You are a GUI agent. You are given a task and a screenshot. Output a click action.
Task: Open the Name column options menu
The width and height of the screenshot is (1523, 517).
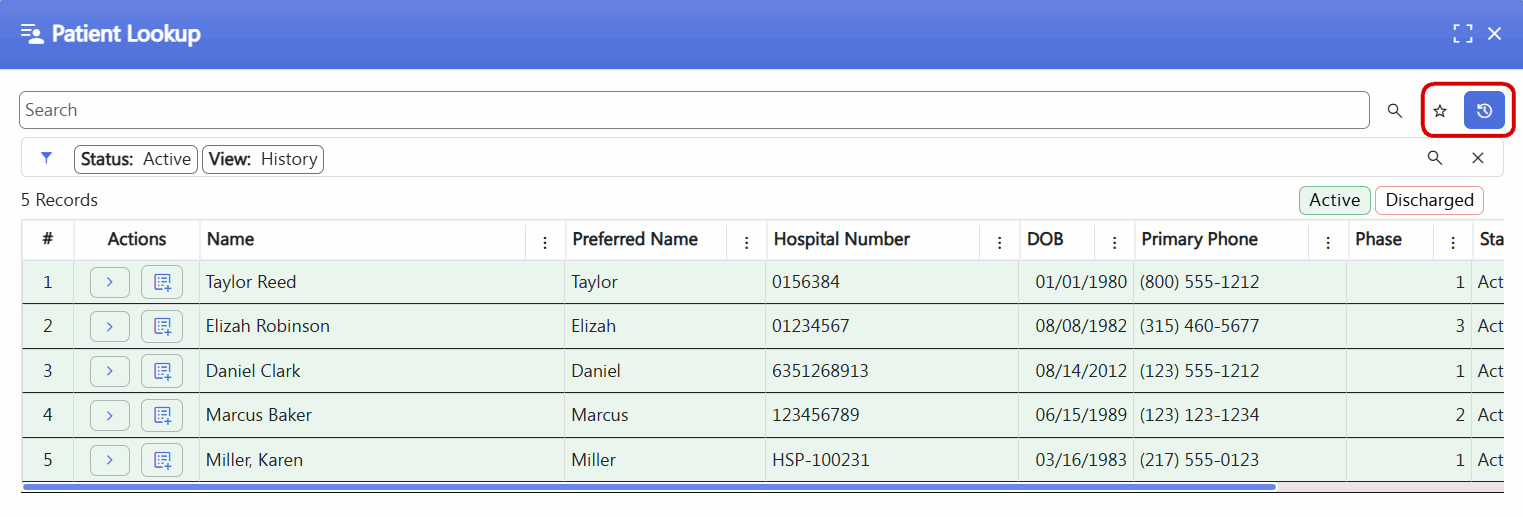(545, 242)
